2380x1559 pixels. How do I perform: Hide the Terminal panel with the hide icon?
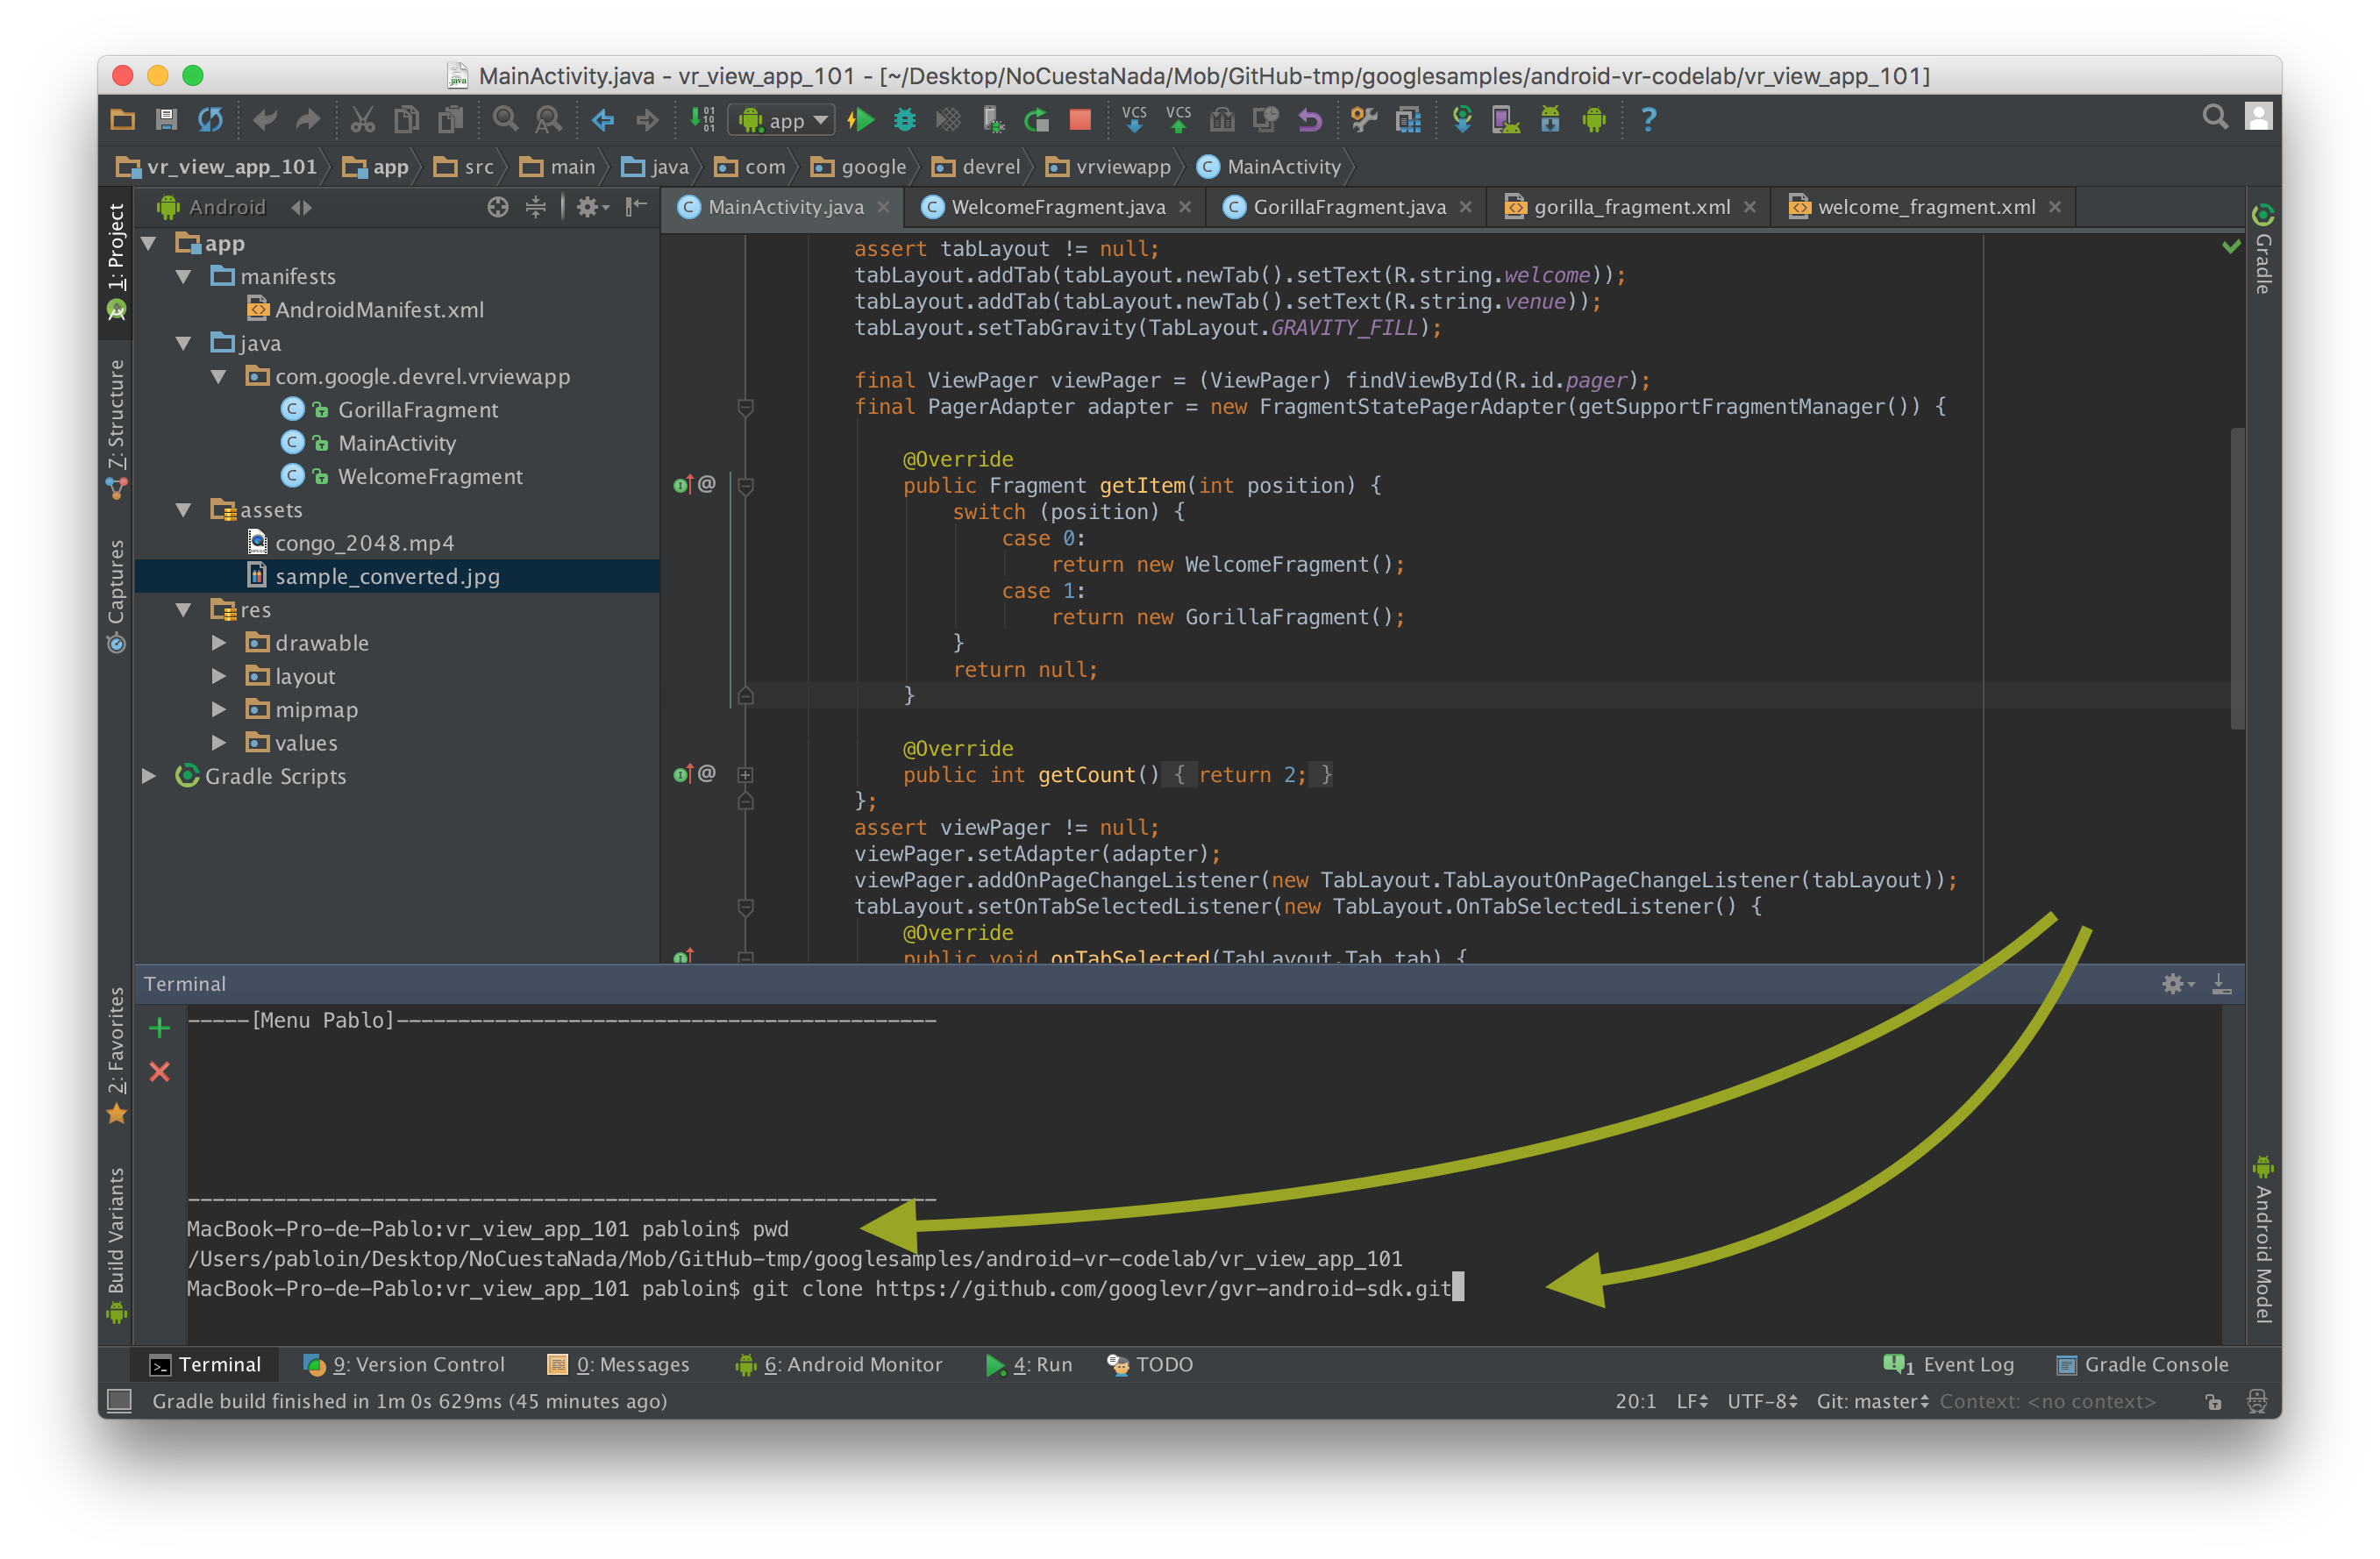2221,984
